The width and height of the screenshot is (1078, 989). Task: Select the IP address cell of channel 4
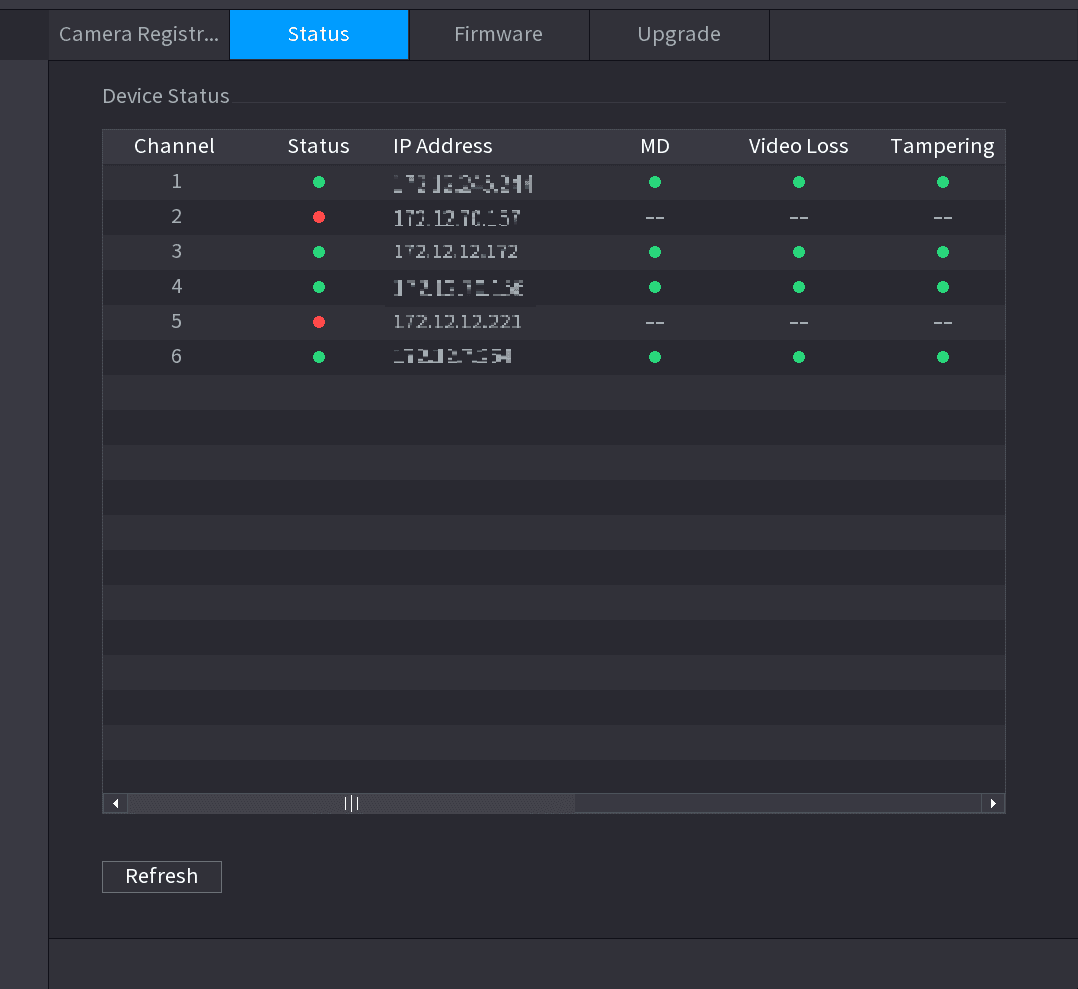pyautogui.click(x=459, y=287)
